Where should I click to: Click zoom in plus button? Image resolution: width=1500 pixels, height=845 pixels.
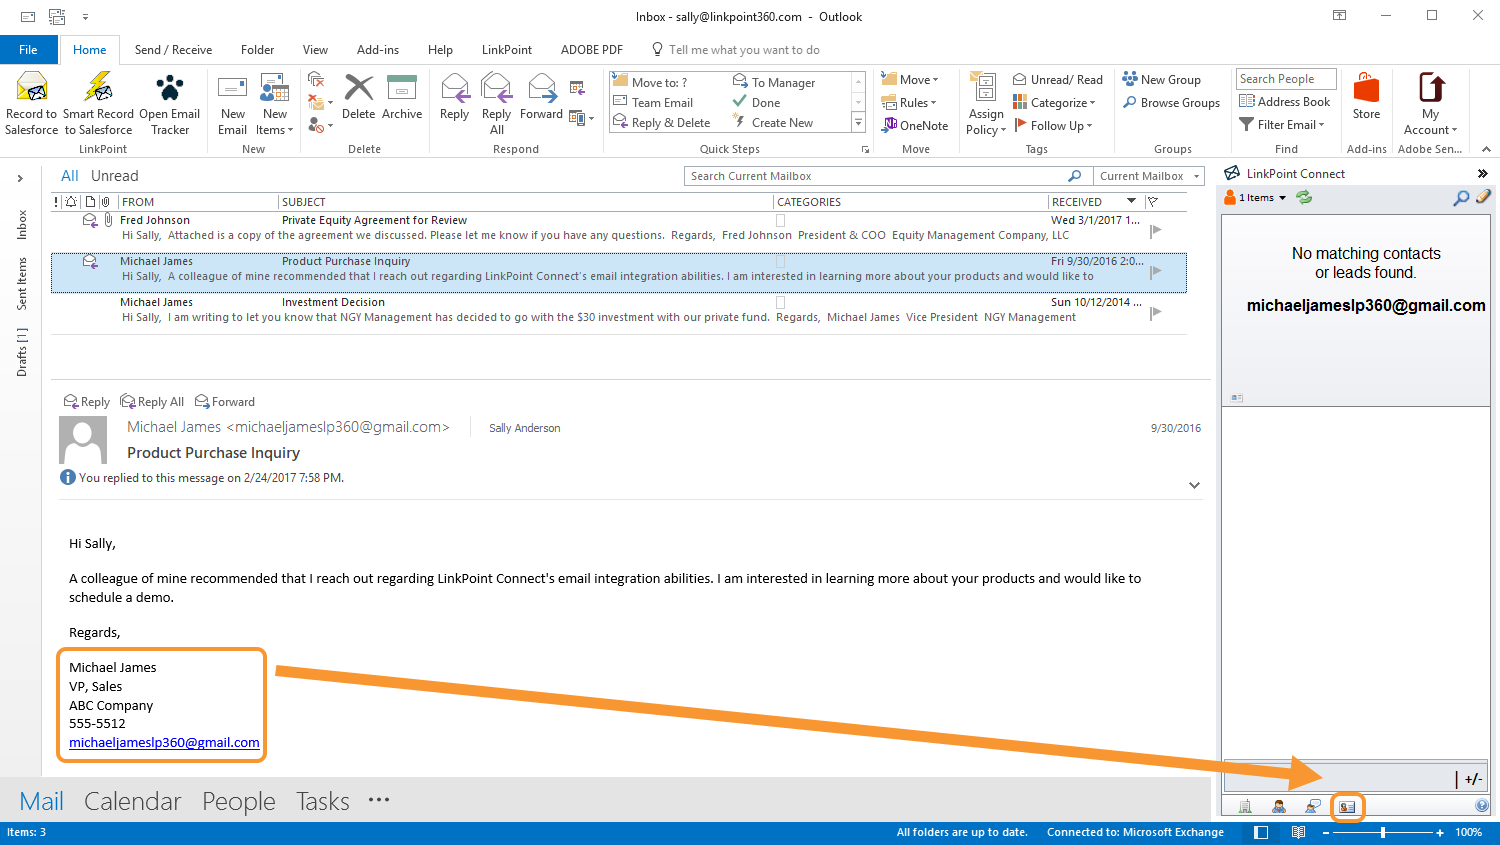point(1440,832)
